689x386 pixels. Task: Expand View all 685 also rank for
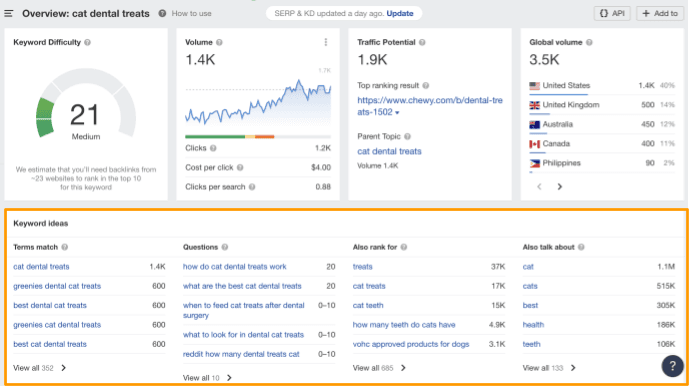(379, 368)
